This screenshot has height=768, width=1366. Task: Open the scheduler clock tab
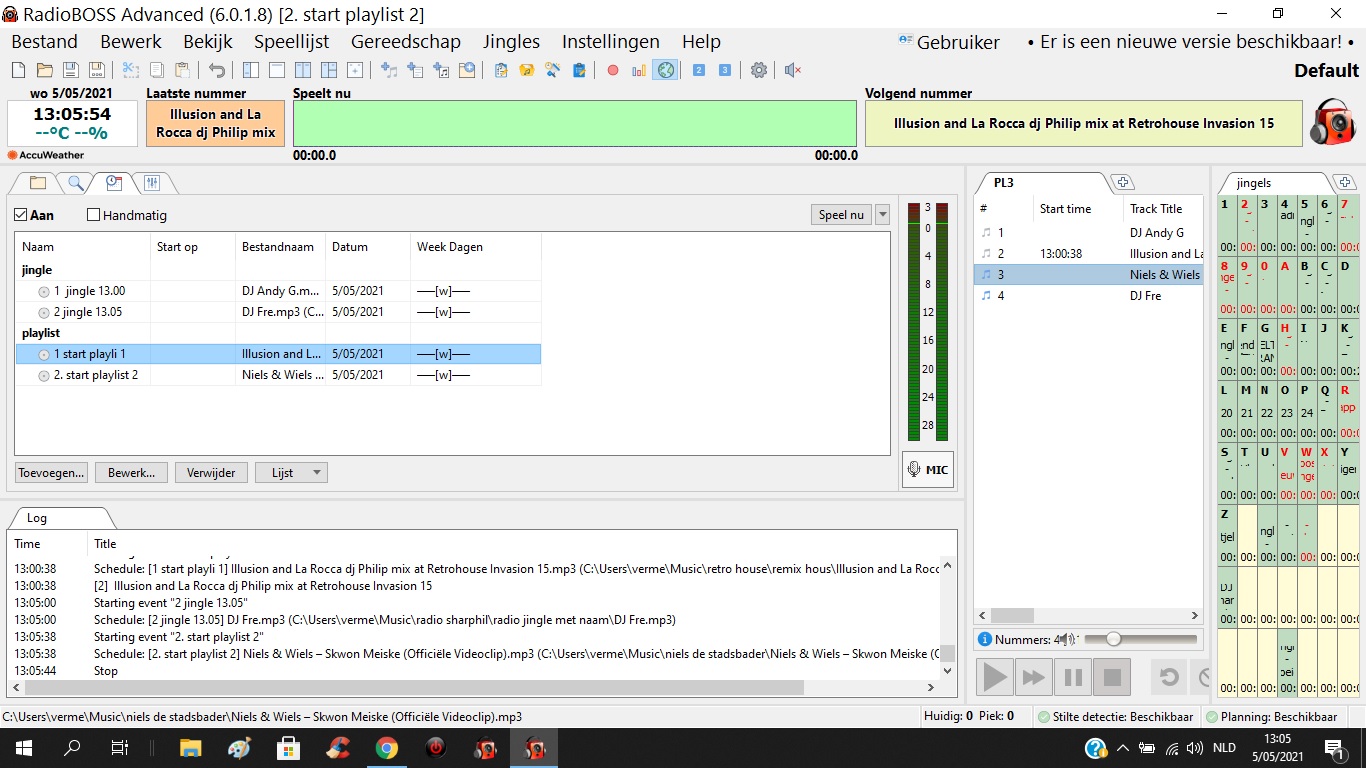tap(114, 183)
